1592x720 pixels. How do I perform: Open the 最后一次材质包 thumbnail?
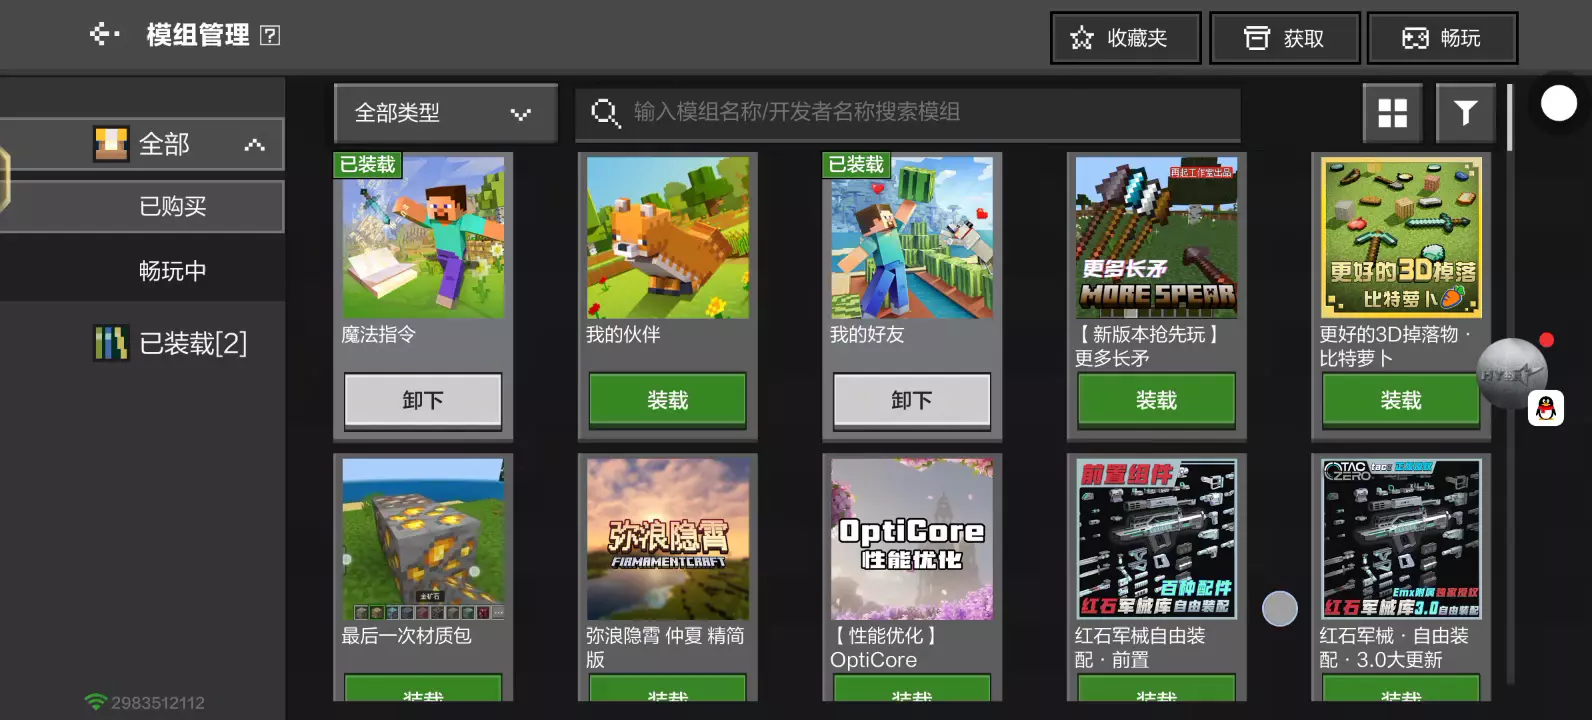pyautogui.click(x=423, y=539)
